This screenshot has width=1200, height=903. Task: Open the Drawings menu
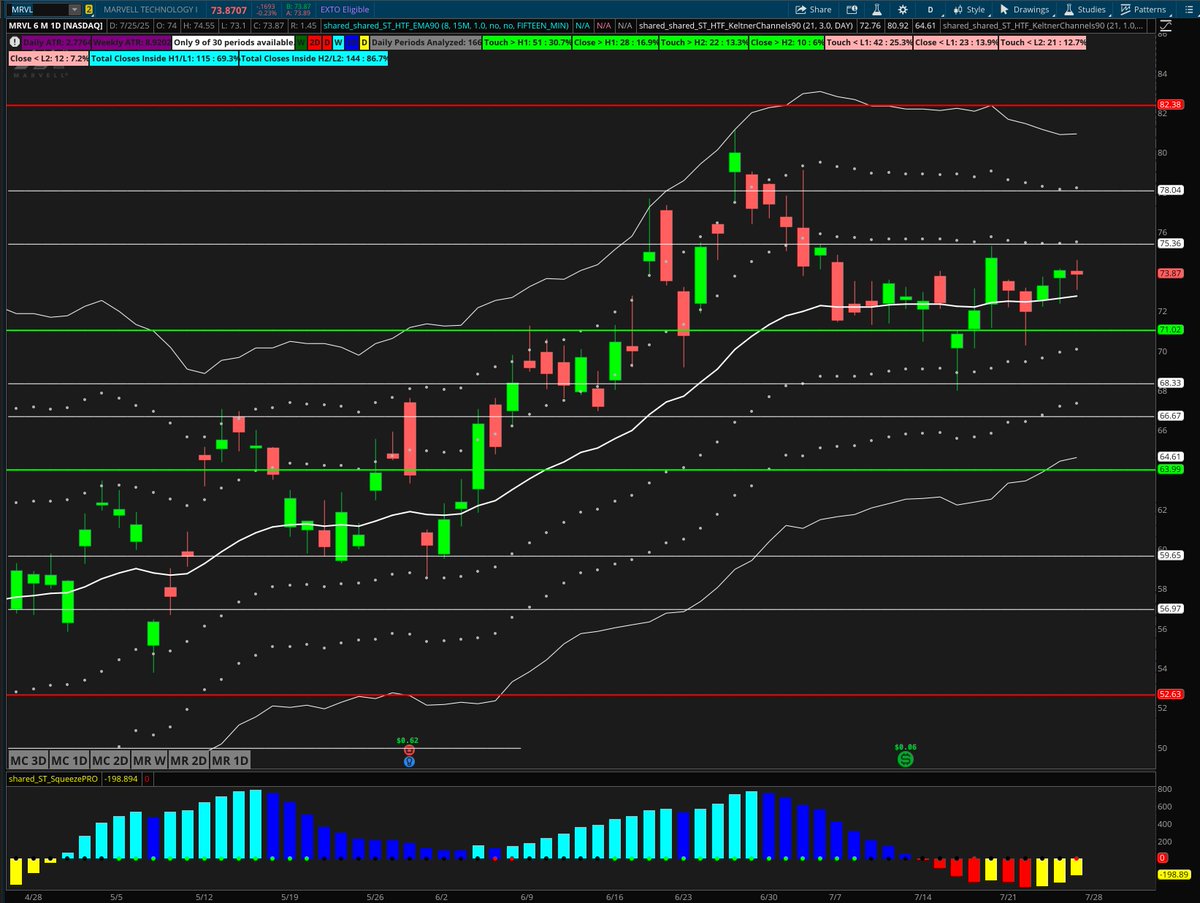pyautogui.click(x=1025, y=9)
